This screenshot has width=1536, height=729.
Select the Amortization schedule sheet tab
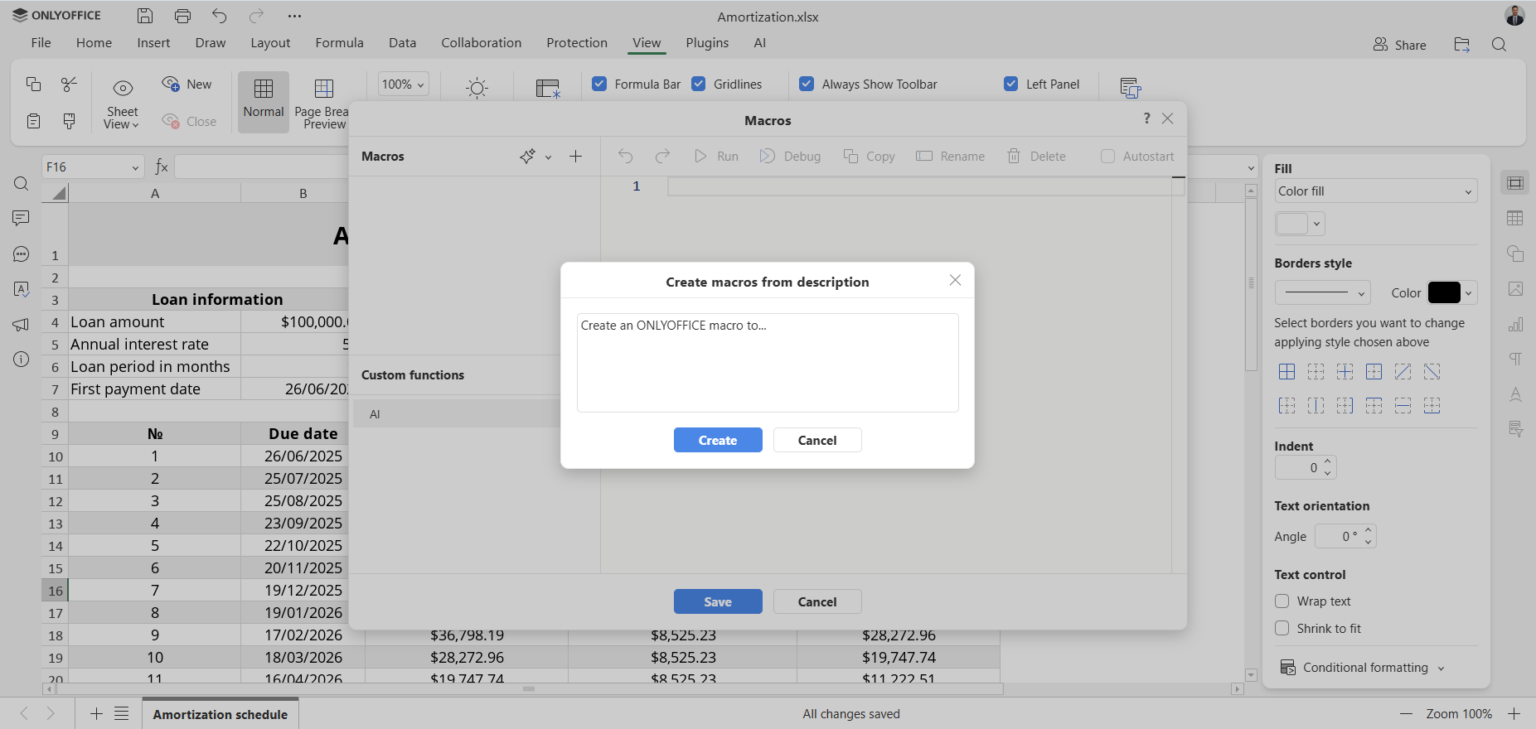[220, 714]
